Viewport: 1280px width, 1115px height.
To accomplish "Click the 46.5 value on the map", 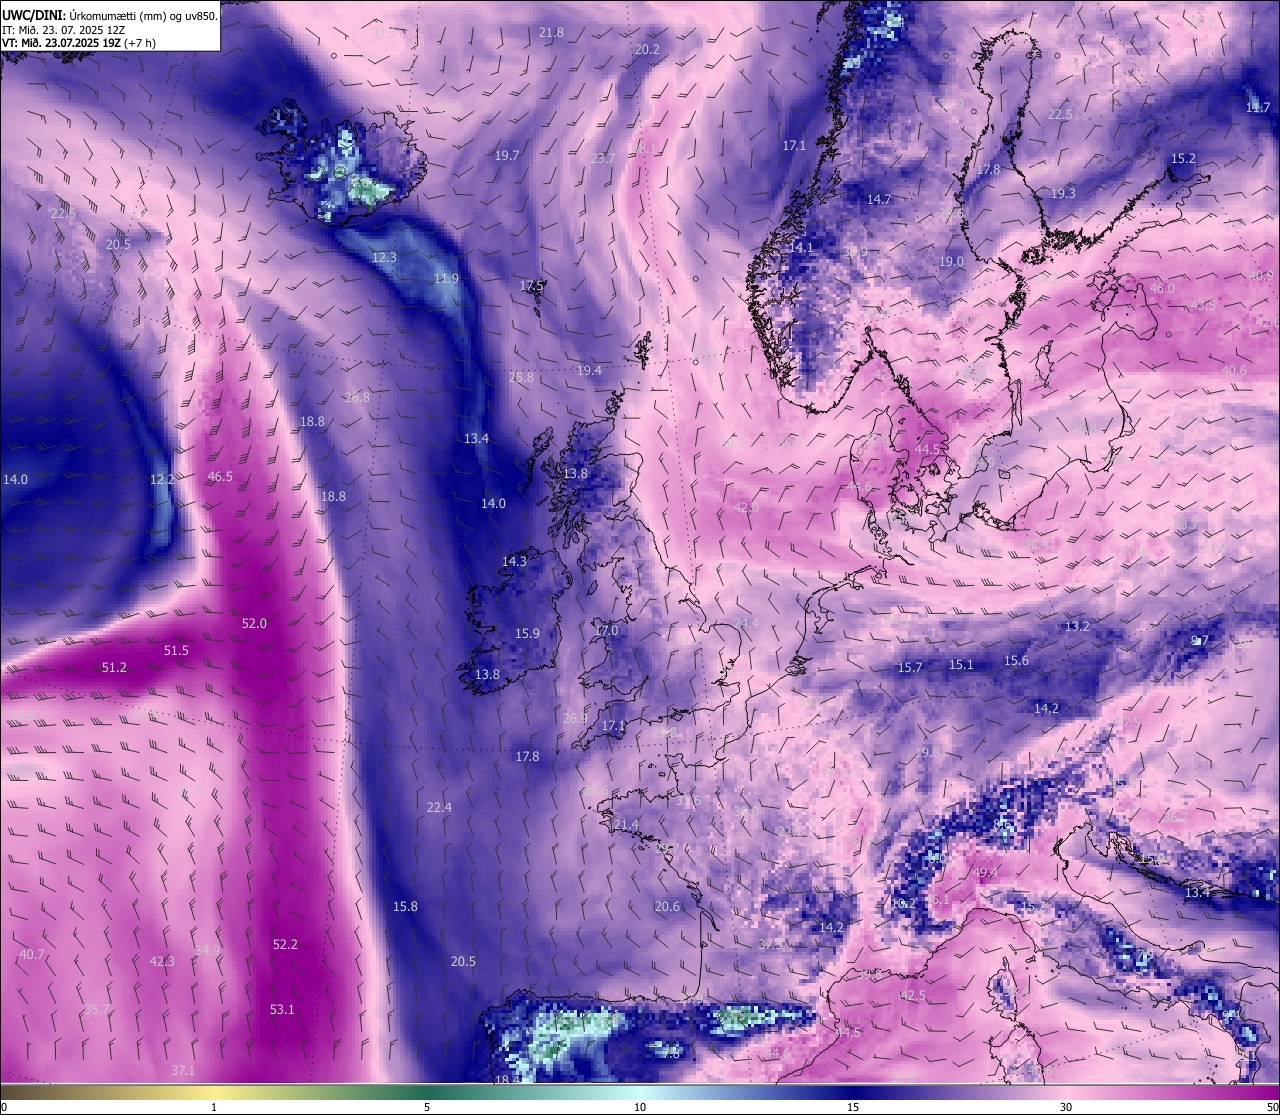I will click(220, 476).
